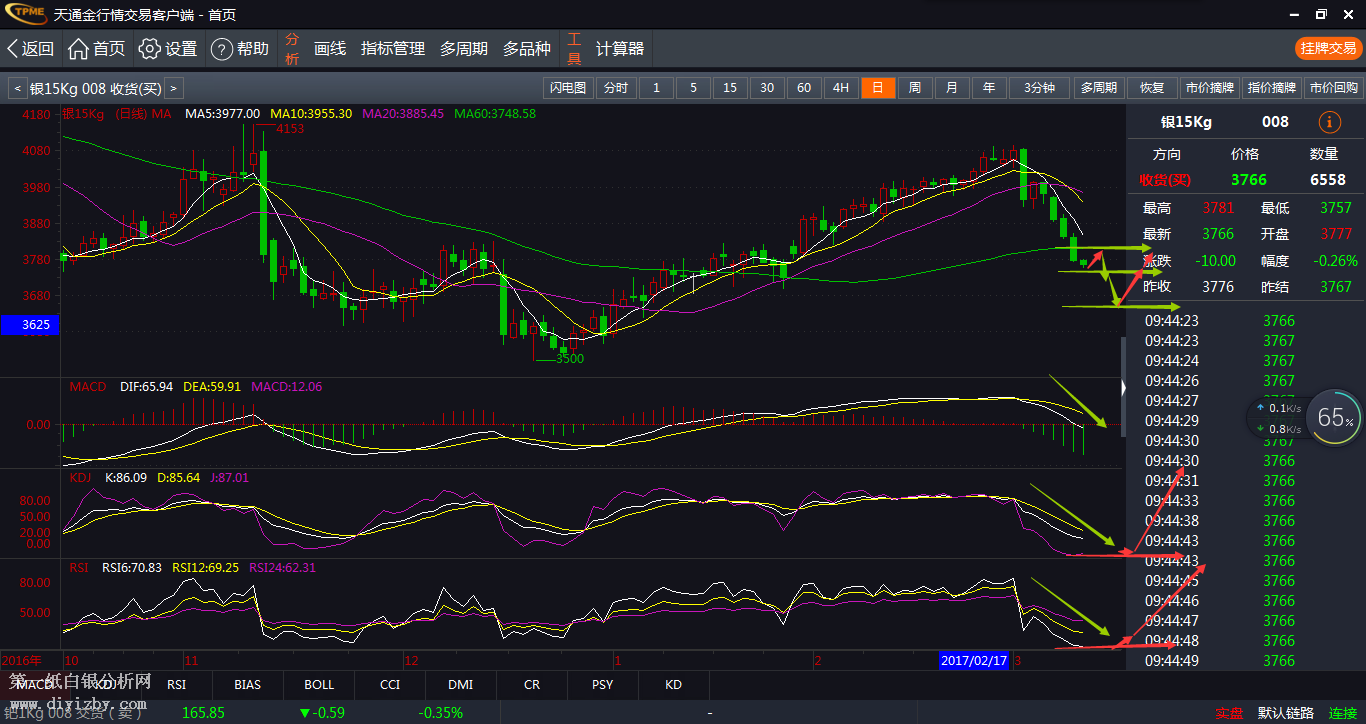Switch to the CCI indicator tab
The height and width of the screenshot is (724, 1366).
click(390, 685)
